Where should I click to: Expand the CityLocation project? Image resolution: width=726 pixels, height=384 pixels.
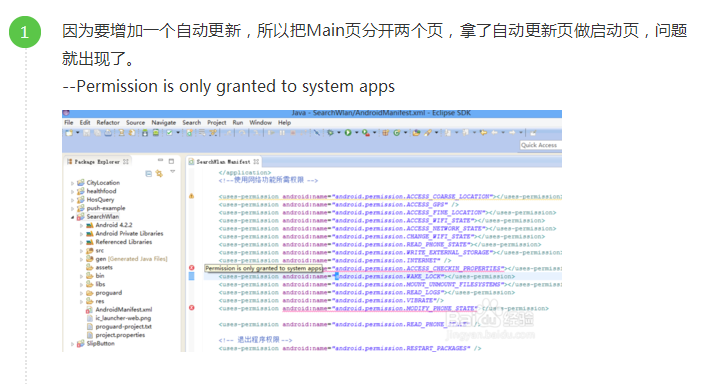point(72,183)
